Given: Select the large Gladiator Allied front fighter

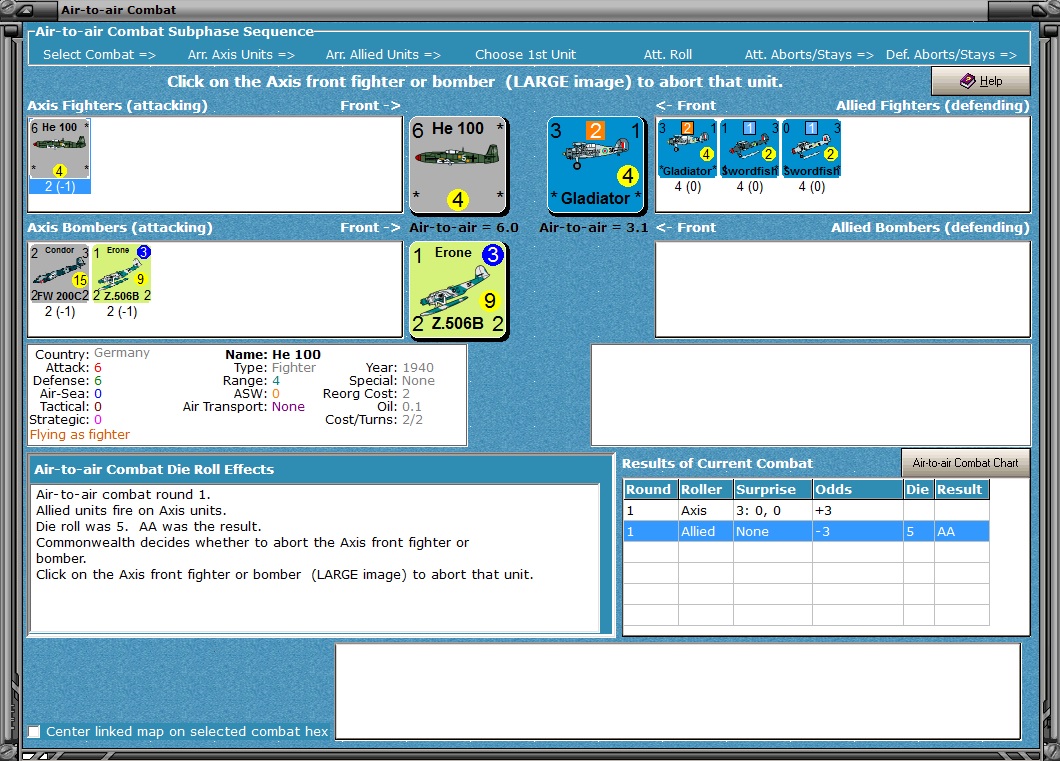Looking at the screenshot, I should click(596, 166).
